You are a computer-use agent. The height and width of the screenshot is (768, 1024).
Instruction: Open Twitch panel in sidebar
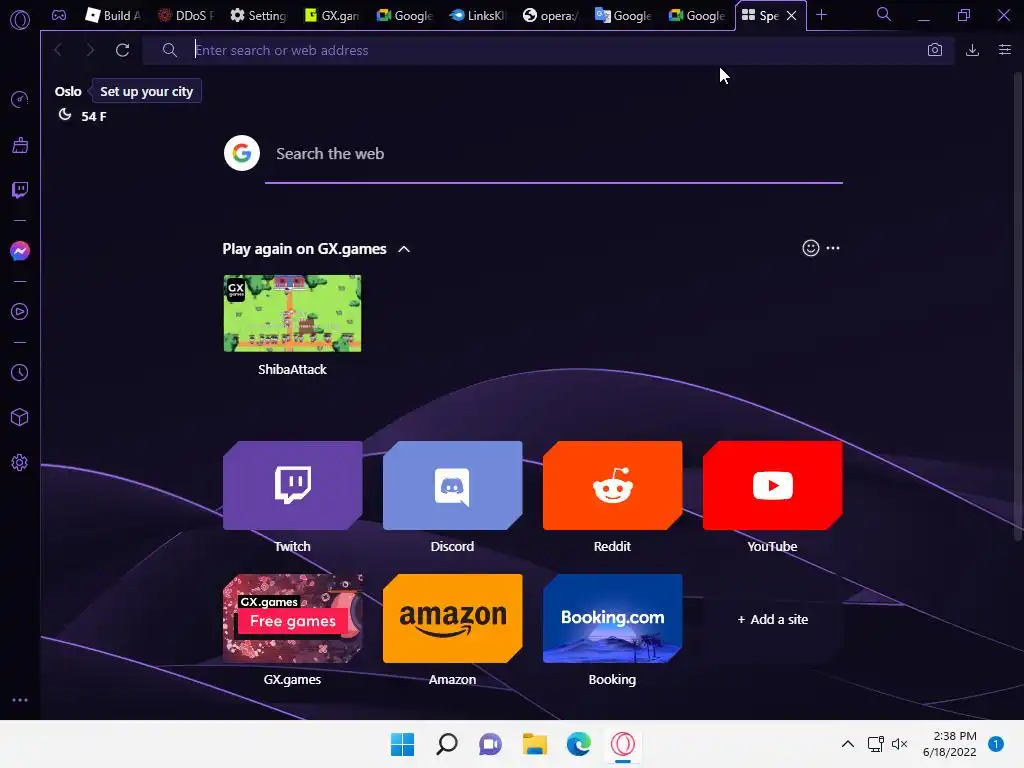[20, 190]
